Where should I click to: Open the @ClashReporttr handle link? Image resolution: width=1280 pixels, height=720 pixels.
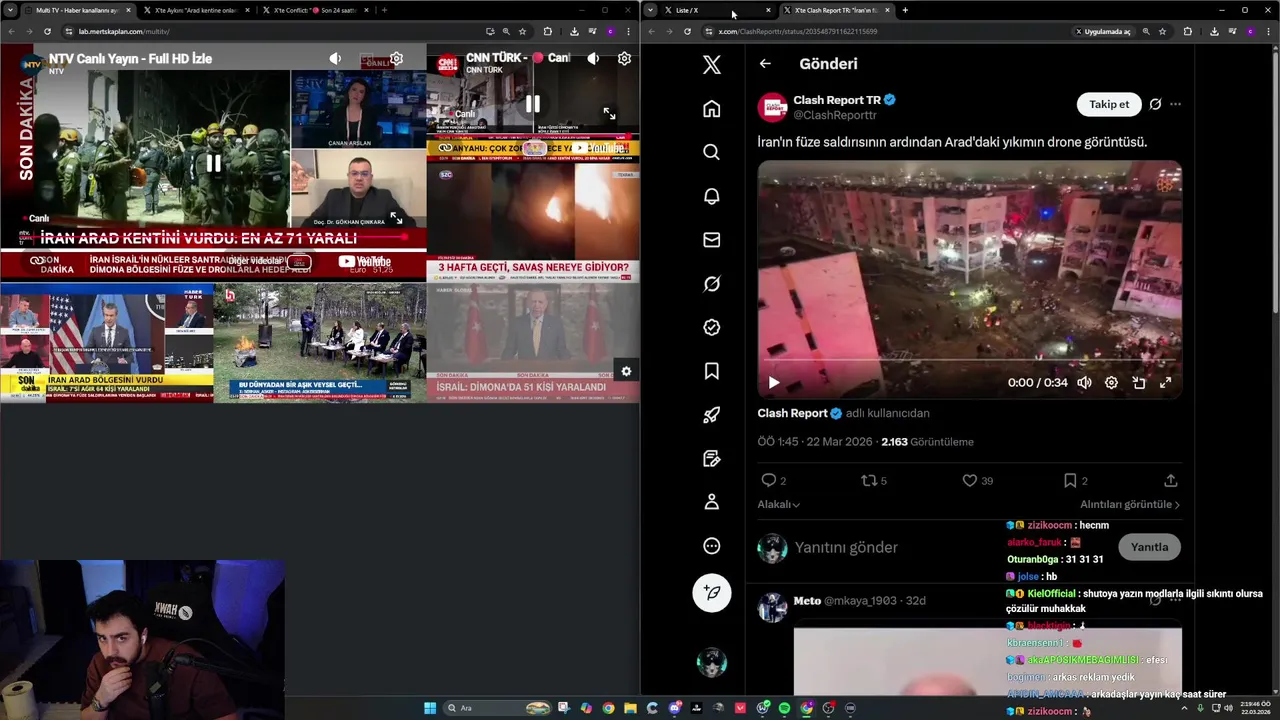click(x=835, y=116)
